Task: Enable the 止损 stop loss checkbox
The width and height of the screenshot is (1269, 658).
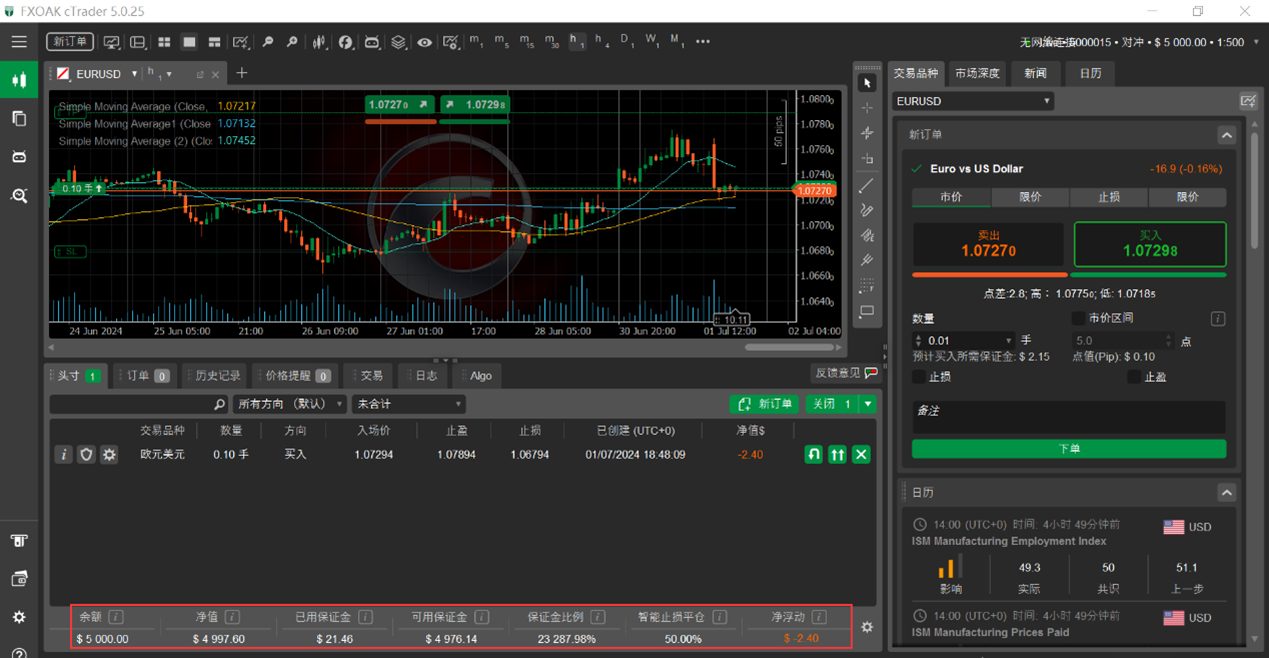Action: point(919,377)
